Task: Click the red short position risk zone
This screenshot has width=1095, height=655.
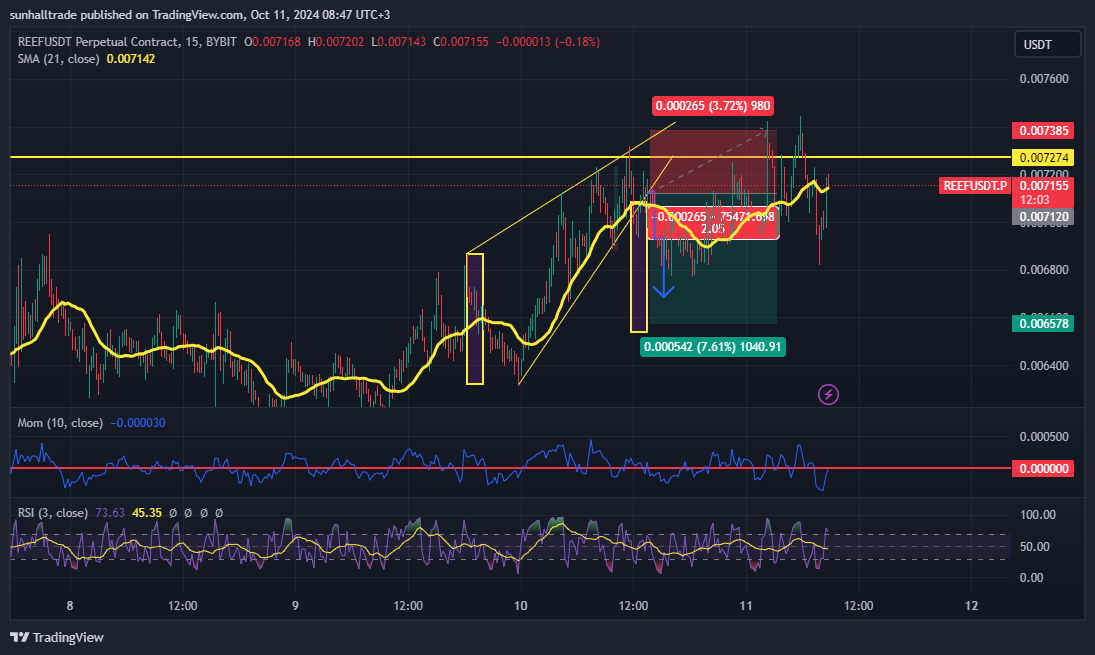Action: coord(712,161)
